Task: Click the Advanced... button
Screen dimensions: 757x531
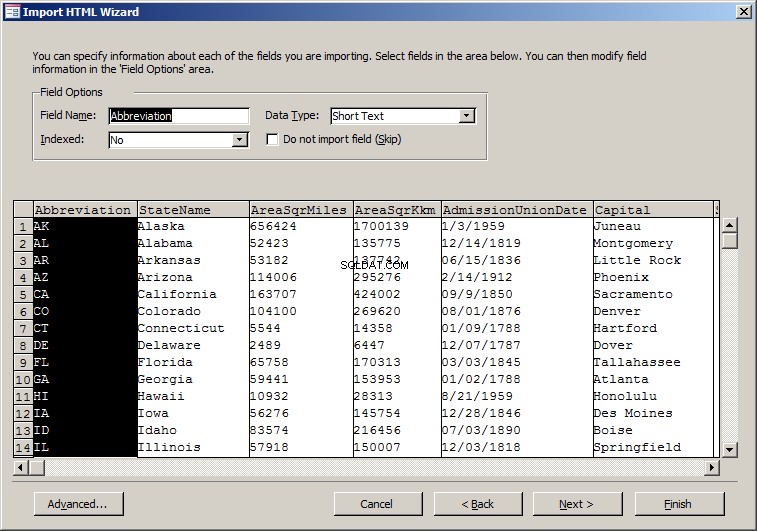Action: (79, 504)
